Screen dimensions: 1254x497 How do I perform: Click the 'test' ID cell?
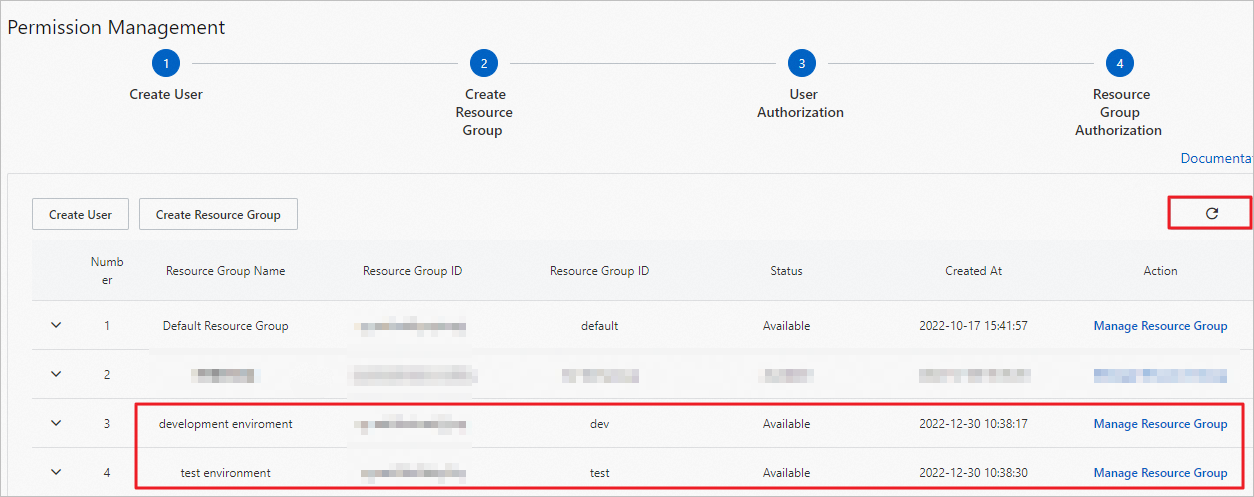pyautogui.click(x=599, y=473)
